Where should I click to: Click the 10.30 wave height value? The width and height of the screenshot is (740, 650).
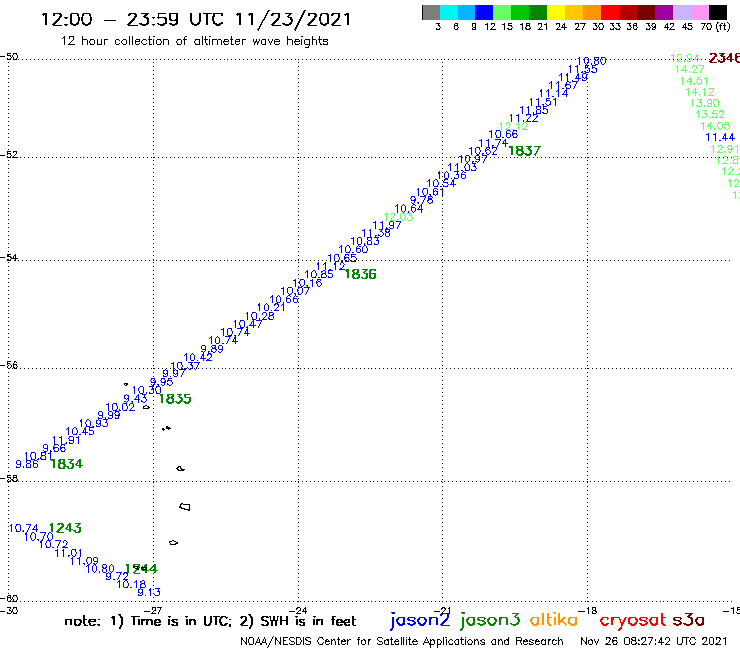[146, 390]
